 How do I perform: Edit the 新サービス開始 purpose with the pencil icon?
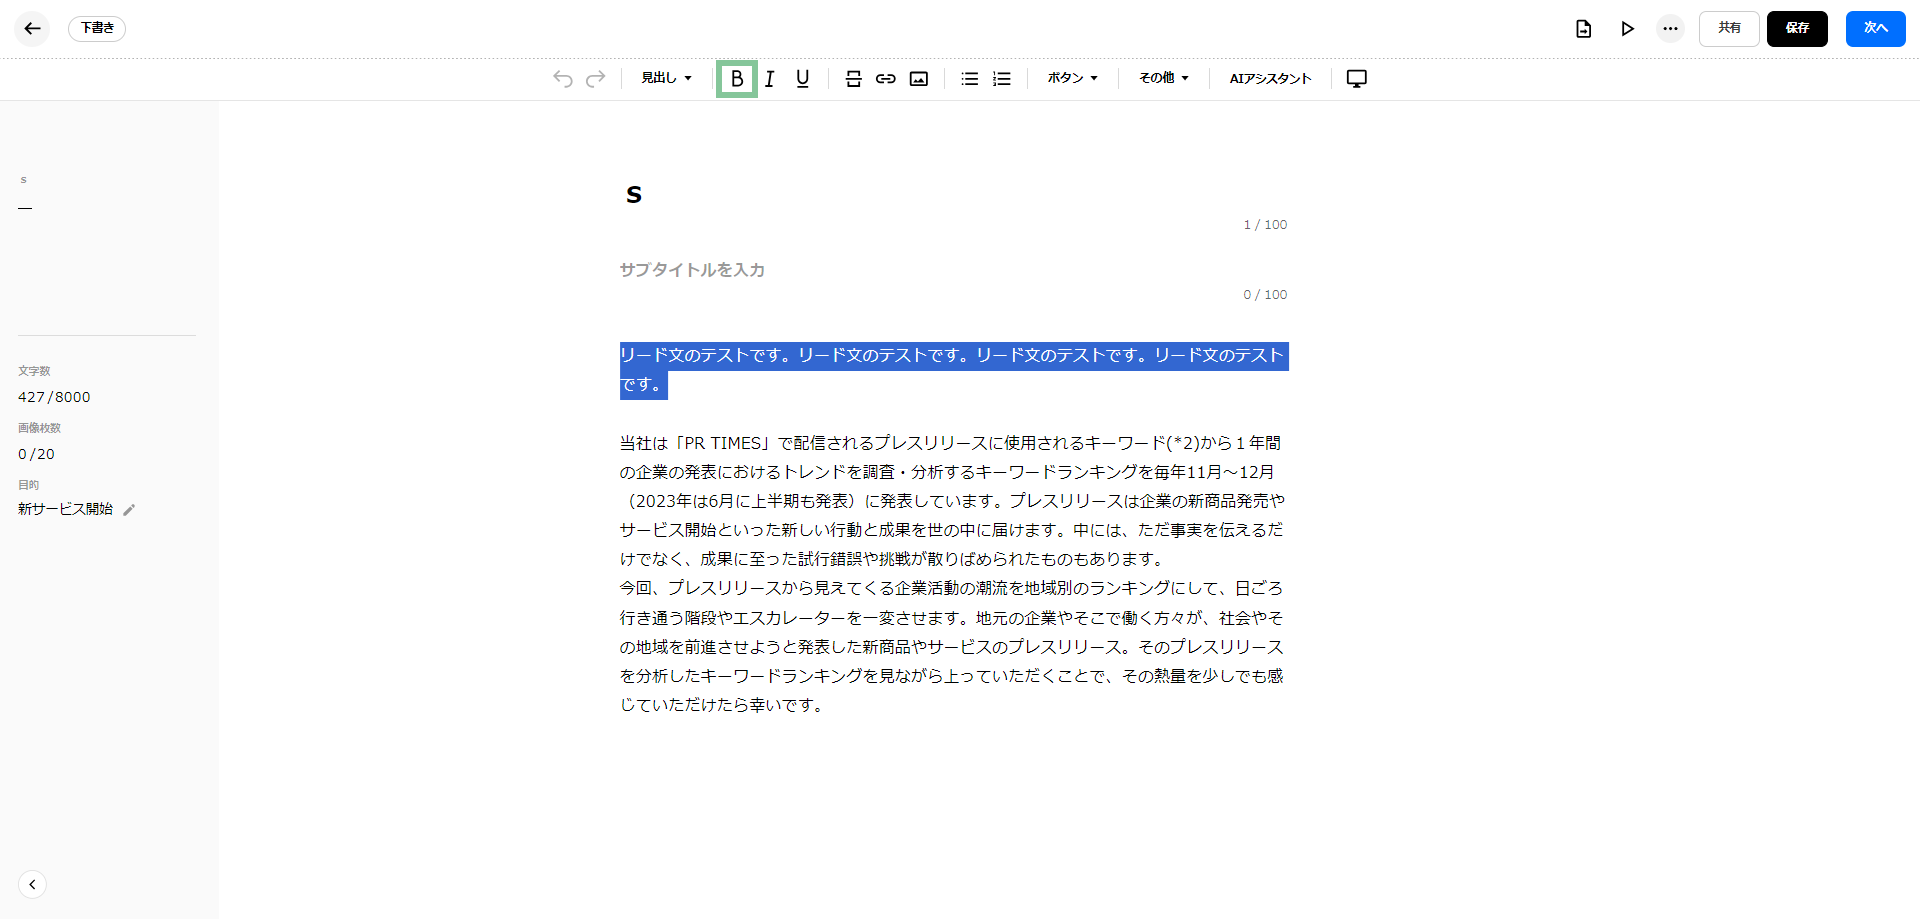click(x=129, y=510)
